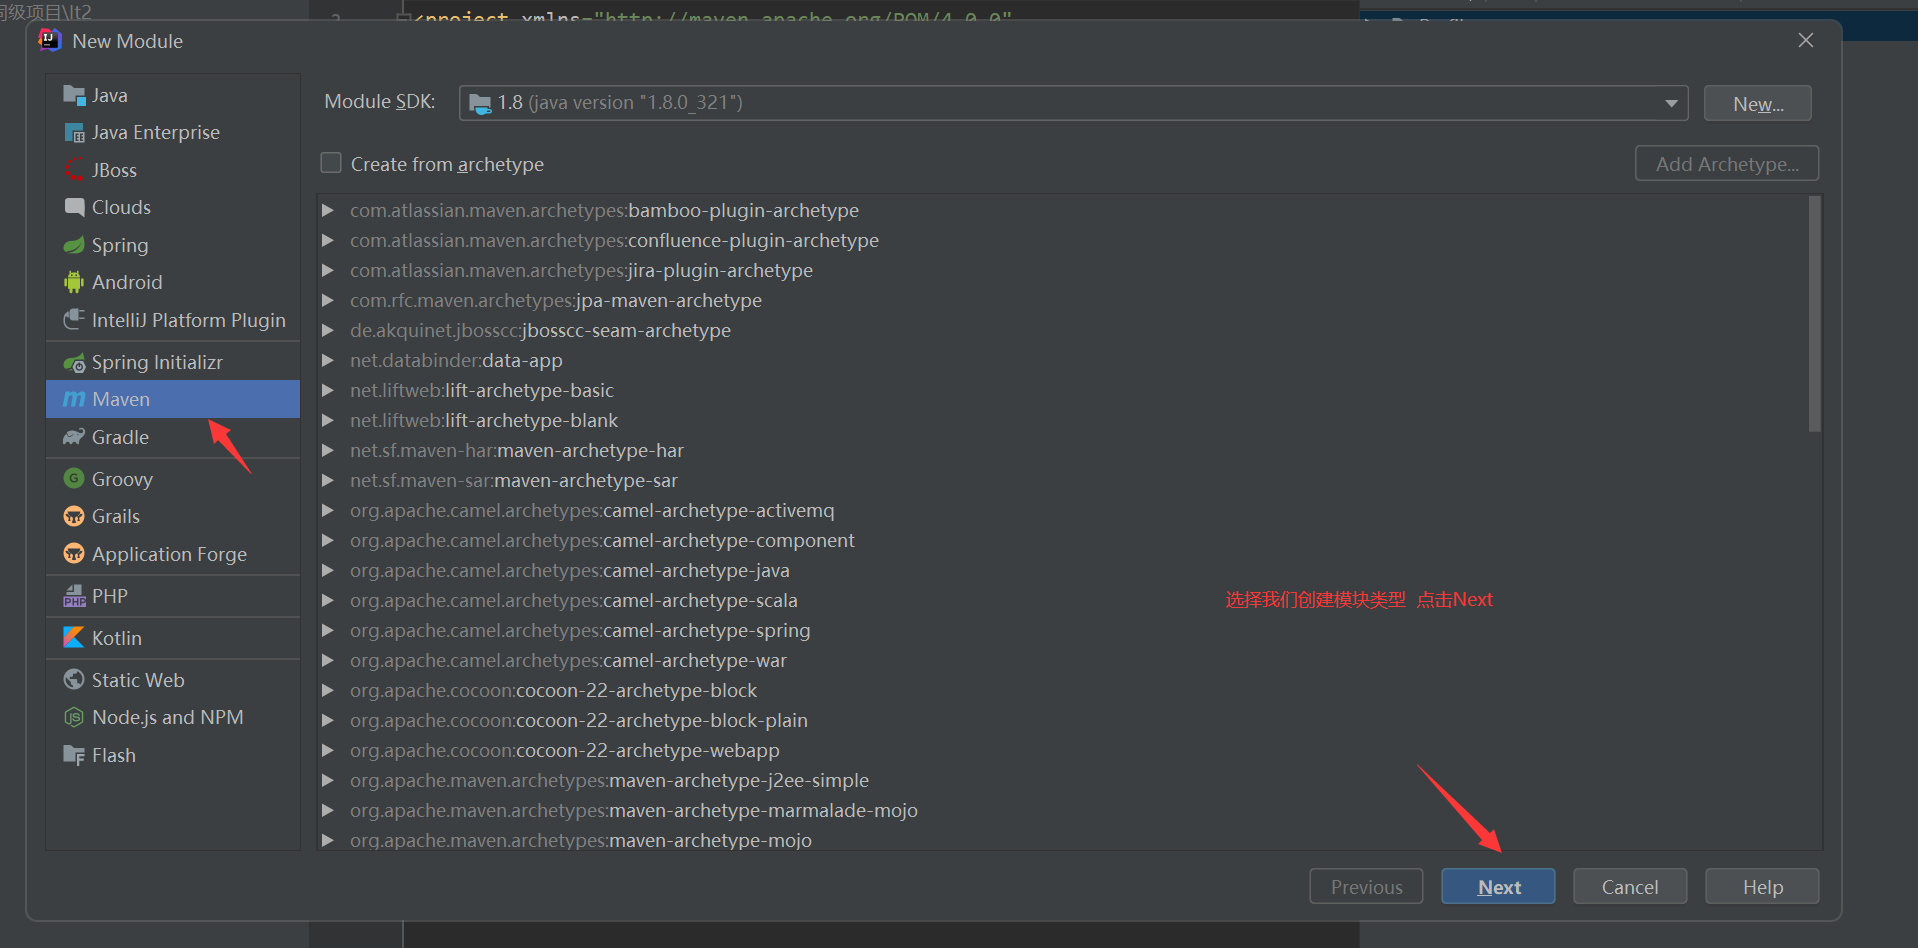Click the SDK folder icon in combo box

[x=480, y=103]
